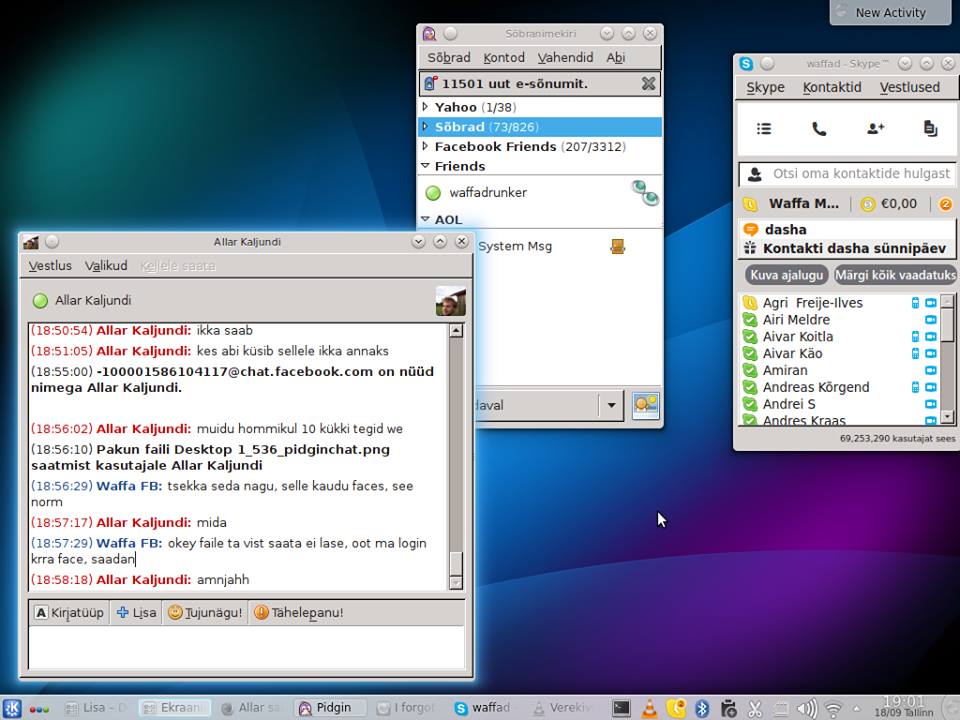Click the buddy icon selector button in Sõbranimekiri
This screenshot has width=960, height=720.
click(645, 405)
